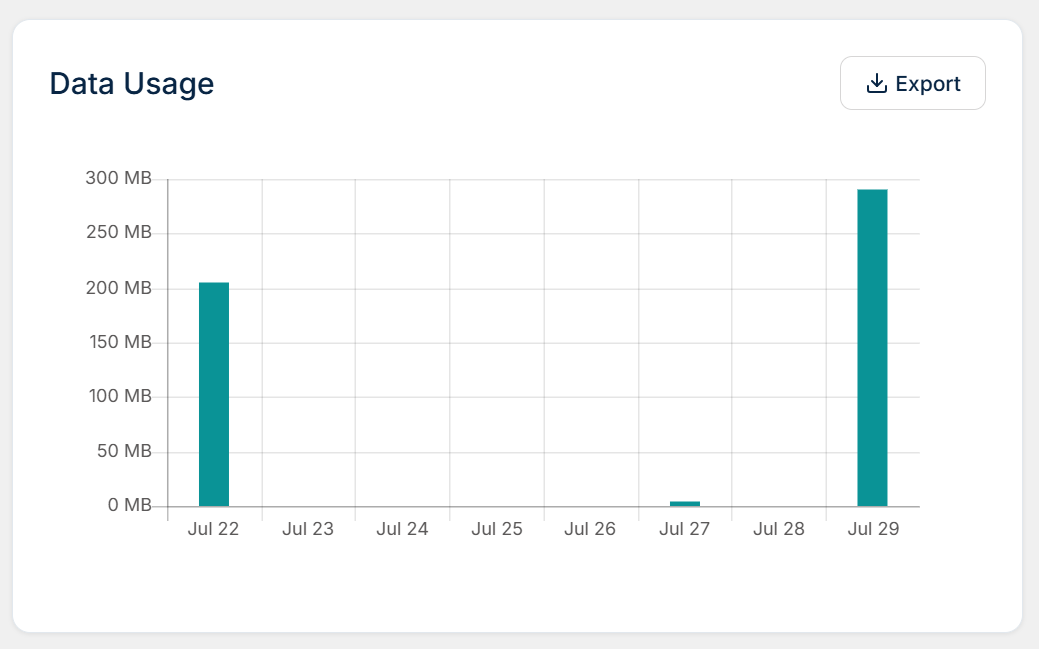The image size is (1039, 649).
Task: Click the 250 MB axis label
Action: pos(119,232)
